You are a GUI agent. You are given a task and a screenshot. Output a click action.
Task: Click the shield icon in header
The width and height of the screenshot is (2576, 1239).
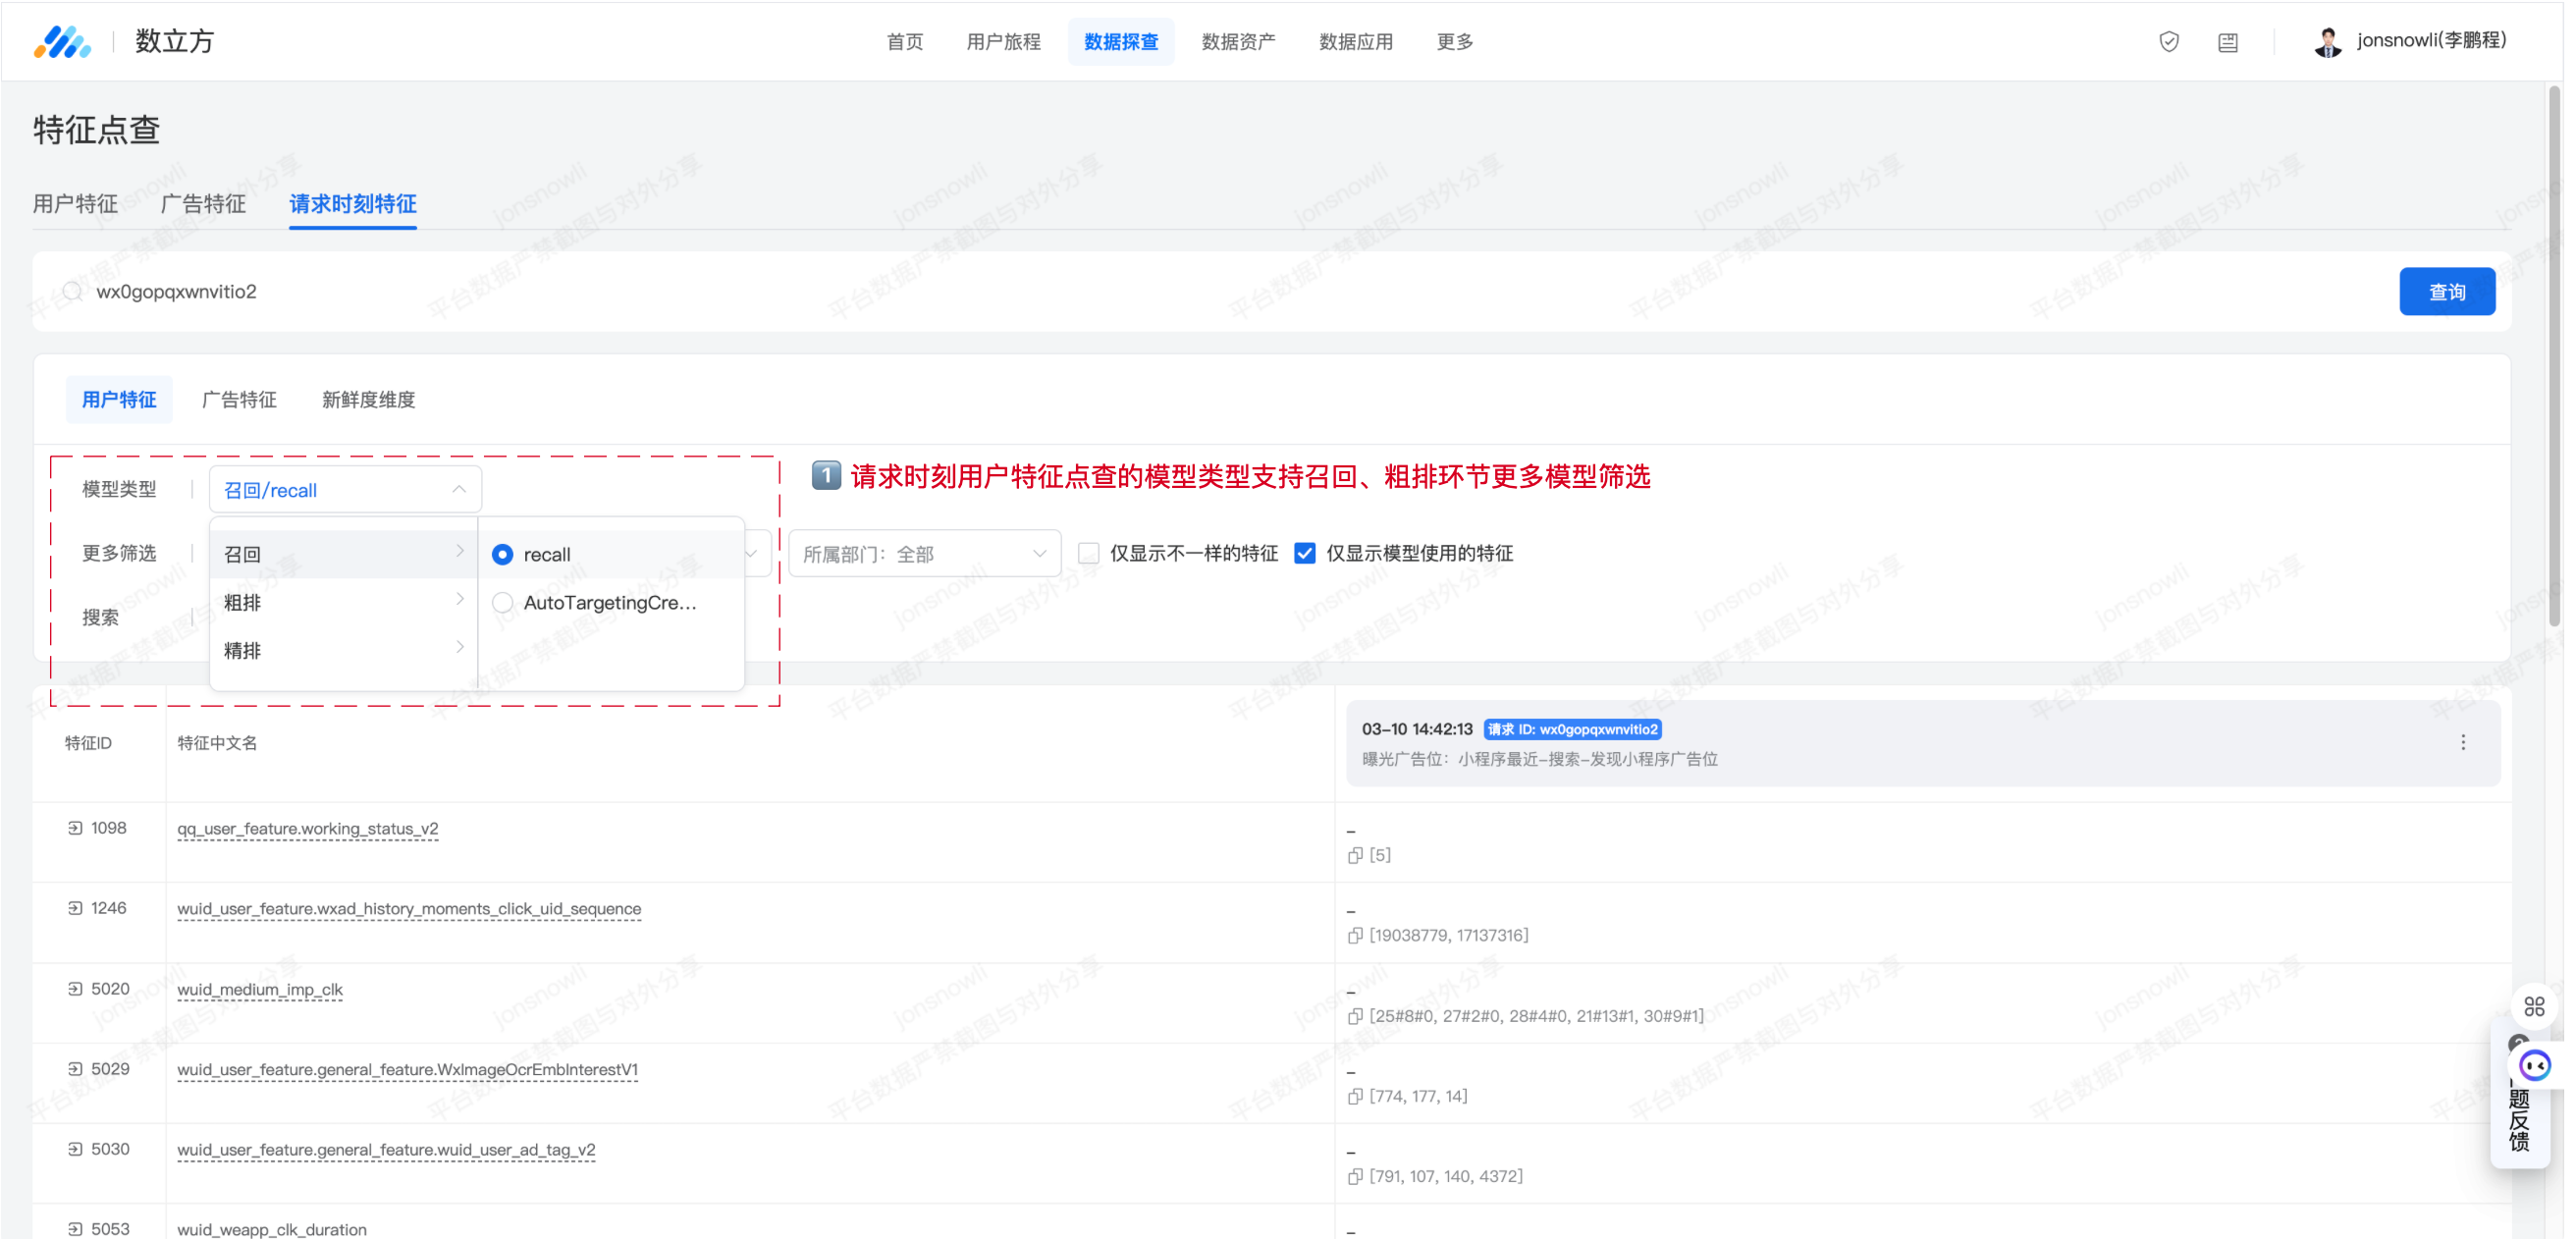[2168, 41]
